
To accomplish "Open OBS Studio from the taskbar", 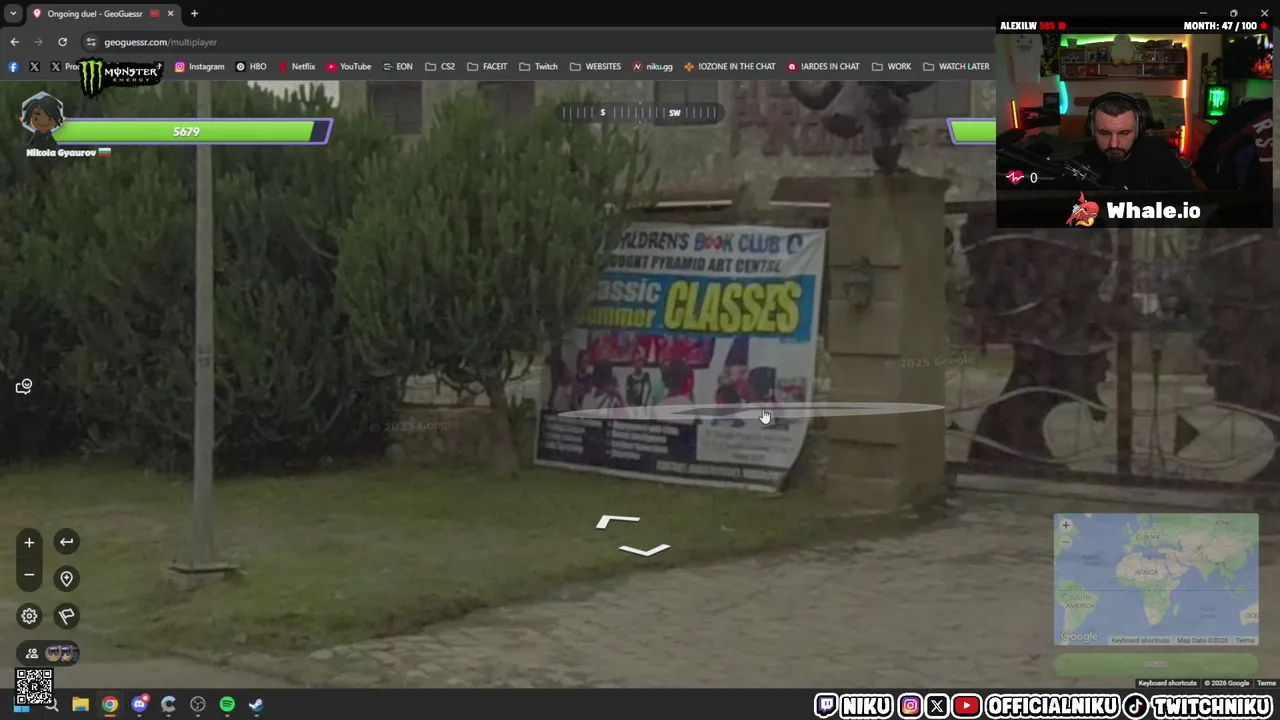I will [x=198, y=705].
